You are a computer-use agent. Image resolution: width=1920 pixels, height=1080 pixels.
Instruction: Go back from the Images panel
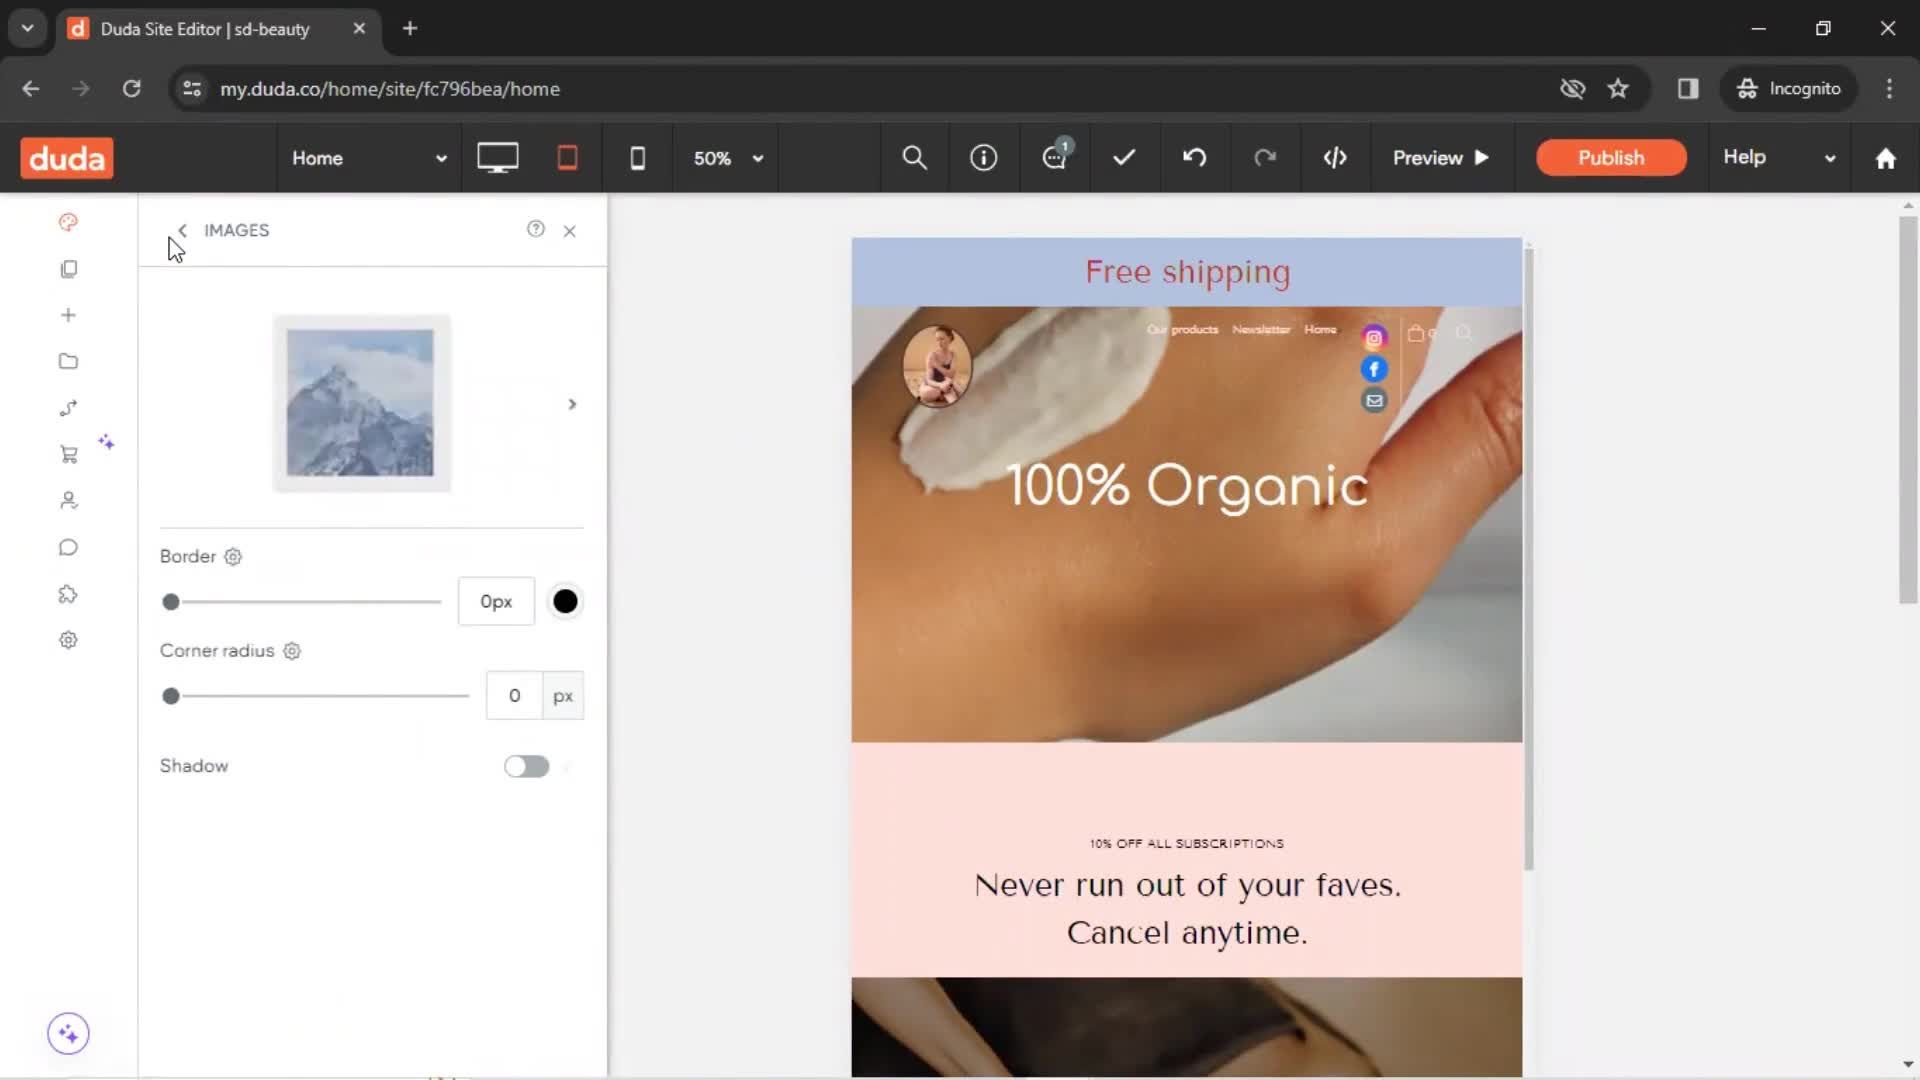pos(182,230)
